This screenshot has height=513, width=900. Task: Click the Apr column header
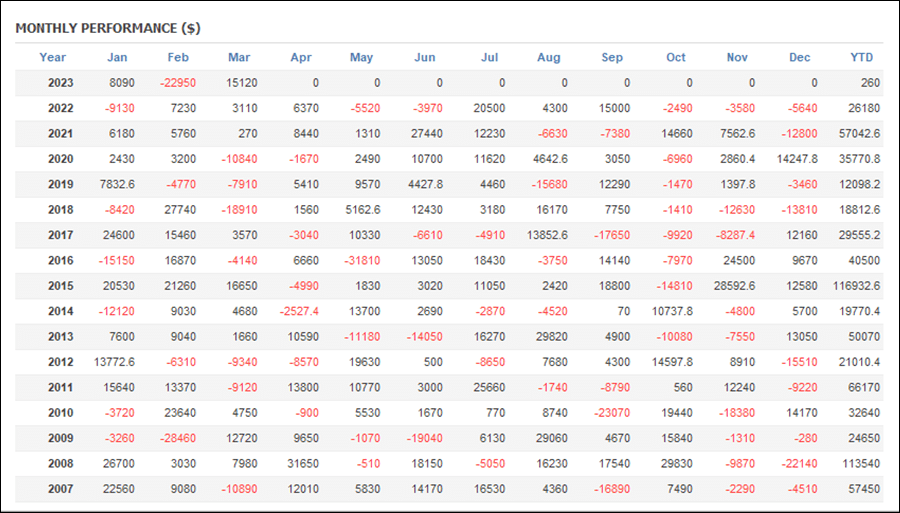point(301,57)
